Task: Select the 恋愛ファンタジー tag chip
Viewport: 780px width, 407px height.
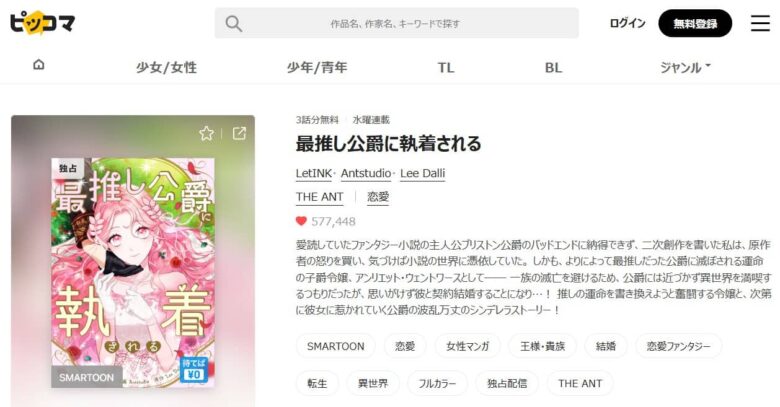Action: (679, 346)
